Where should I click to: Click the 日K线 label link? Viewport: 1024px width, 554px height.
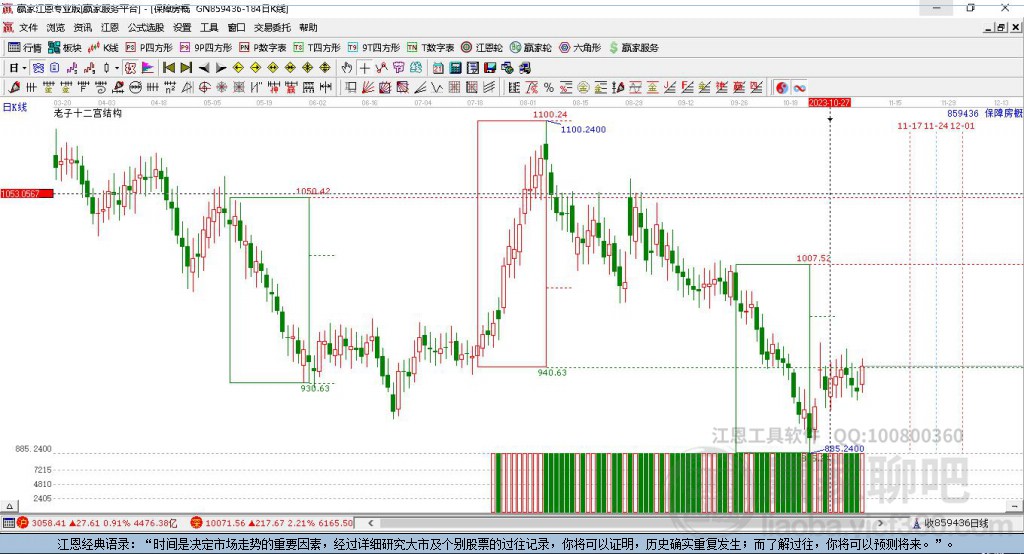15,106
